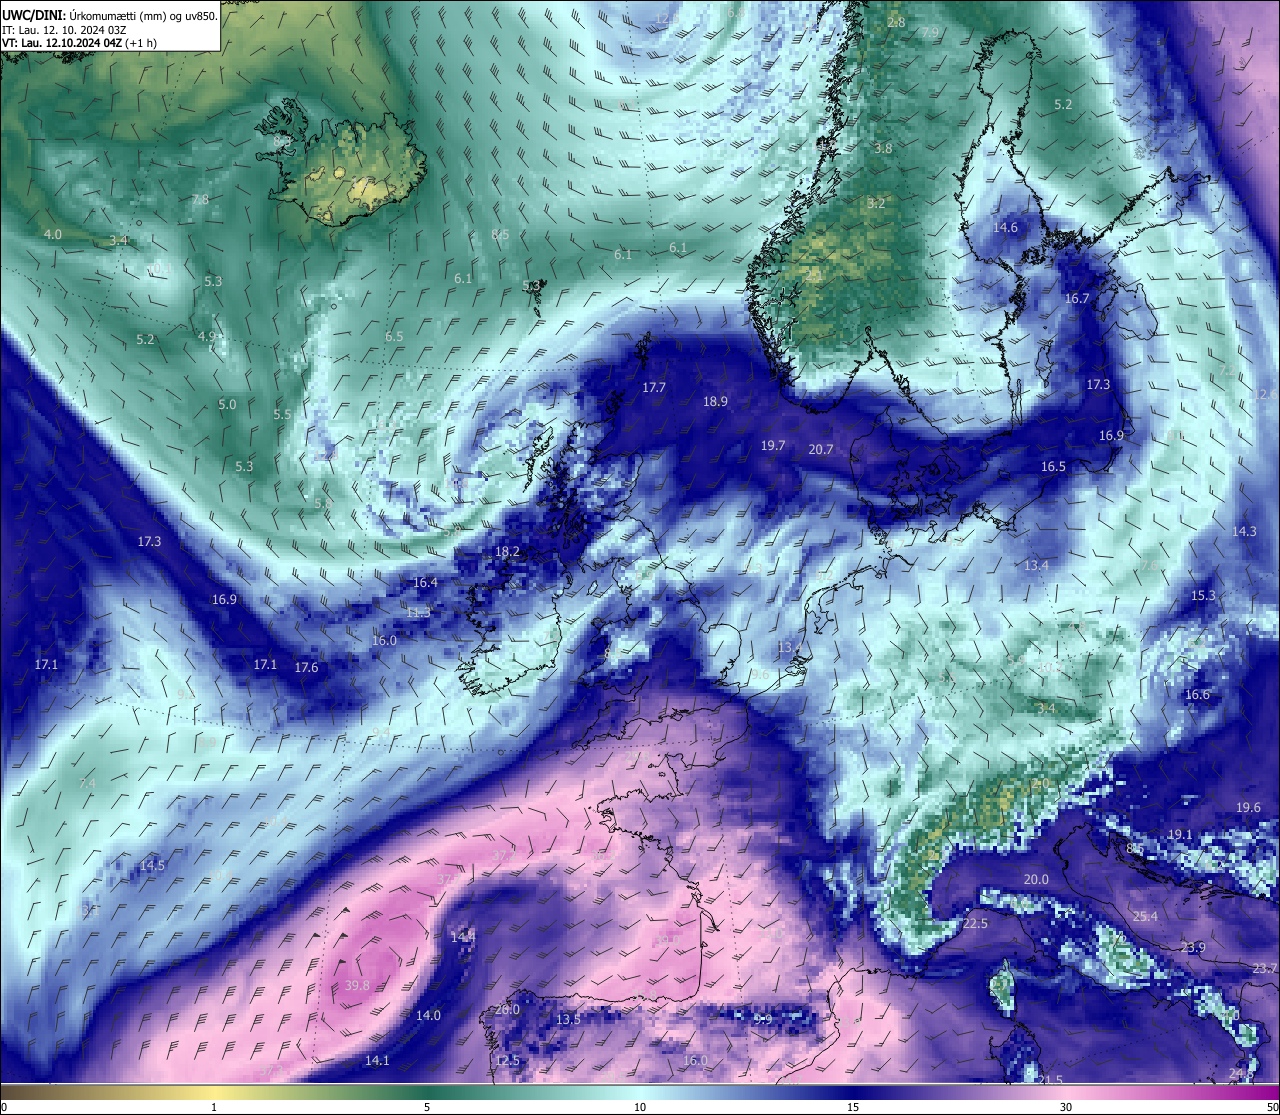This screenshot has height=1115, width=1280.
Task: Click the 14.3 value on the map
Action: [1244, 531]
